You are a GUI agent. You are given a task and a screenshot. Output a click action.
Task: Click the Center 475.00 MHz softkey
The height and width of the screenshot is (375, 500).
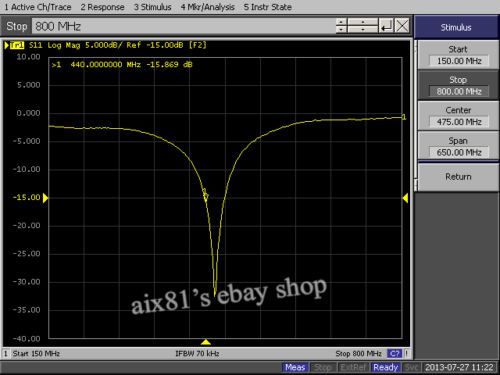[458, 116]
